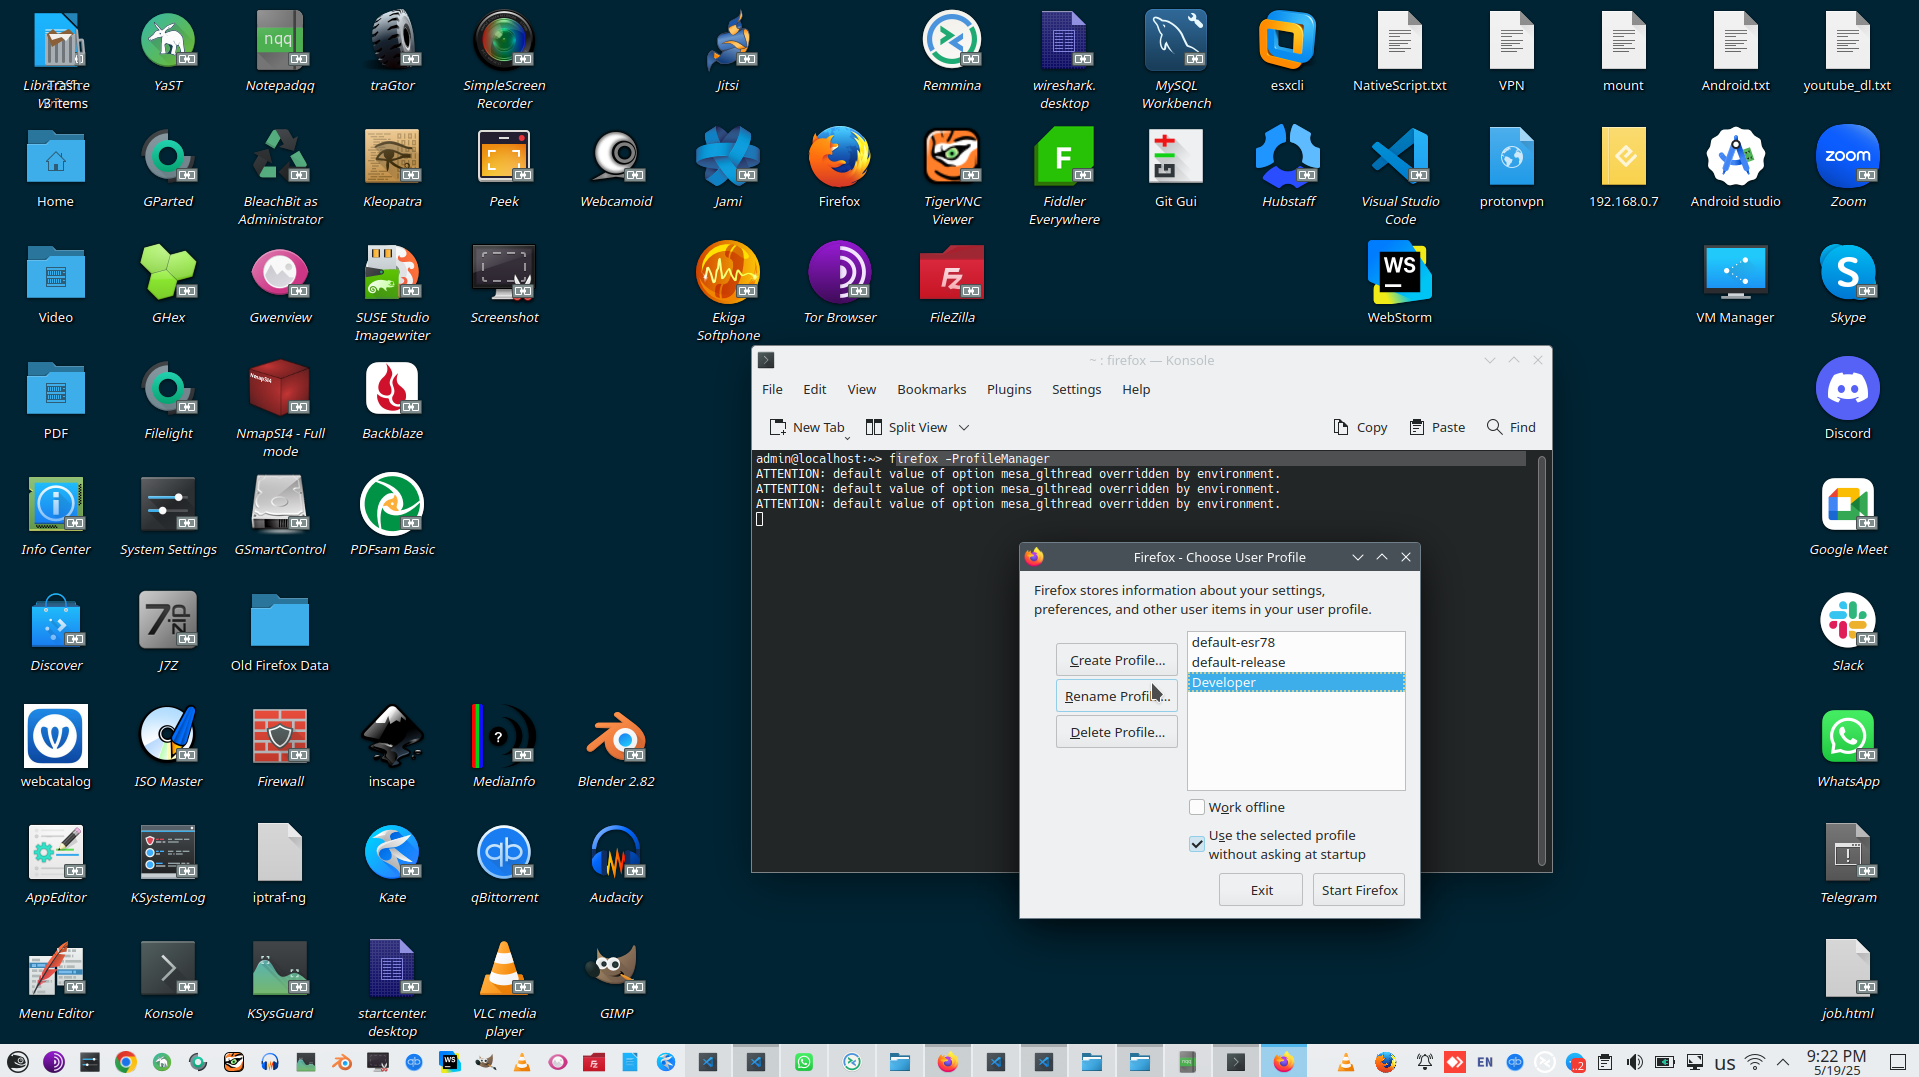Select the default-esr78 profile

pyautogui.click(x=1296, y=642)
